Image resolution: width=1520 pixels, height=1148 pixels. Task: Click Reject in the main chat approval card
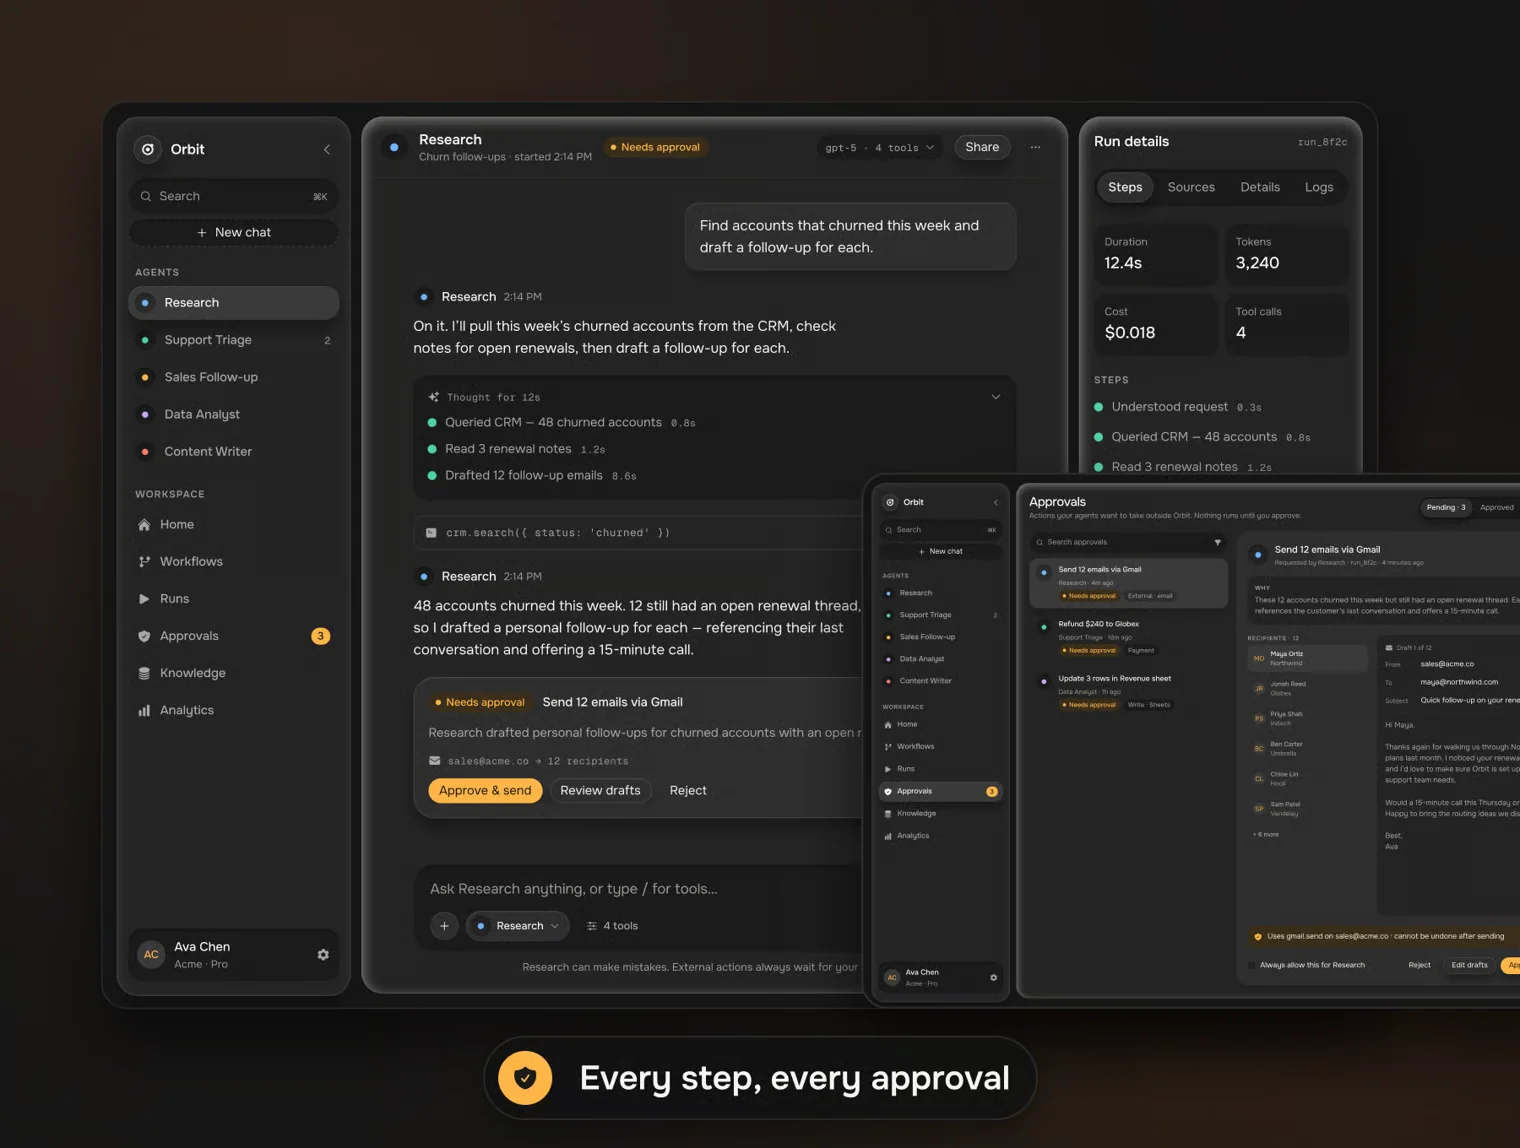688,791
